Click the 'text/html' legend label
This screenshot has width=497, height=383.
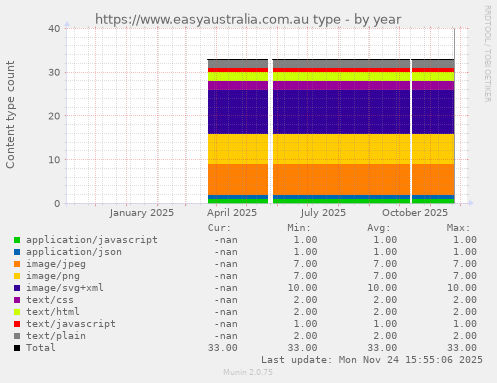click(x=53, y=312)
